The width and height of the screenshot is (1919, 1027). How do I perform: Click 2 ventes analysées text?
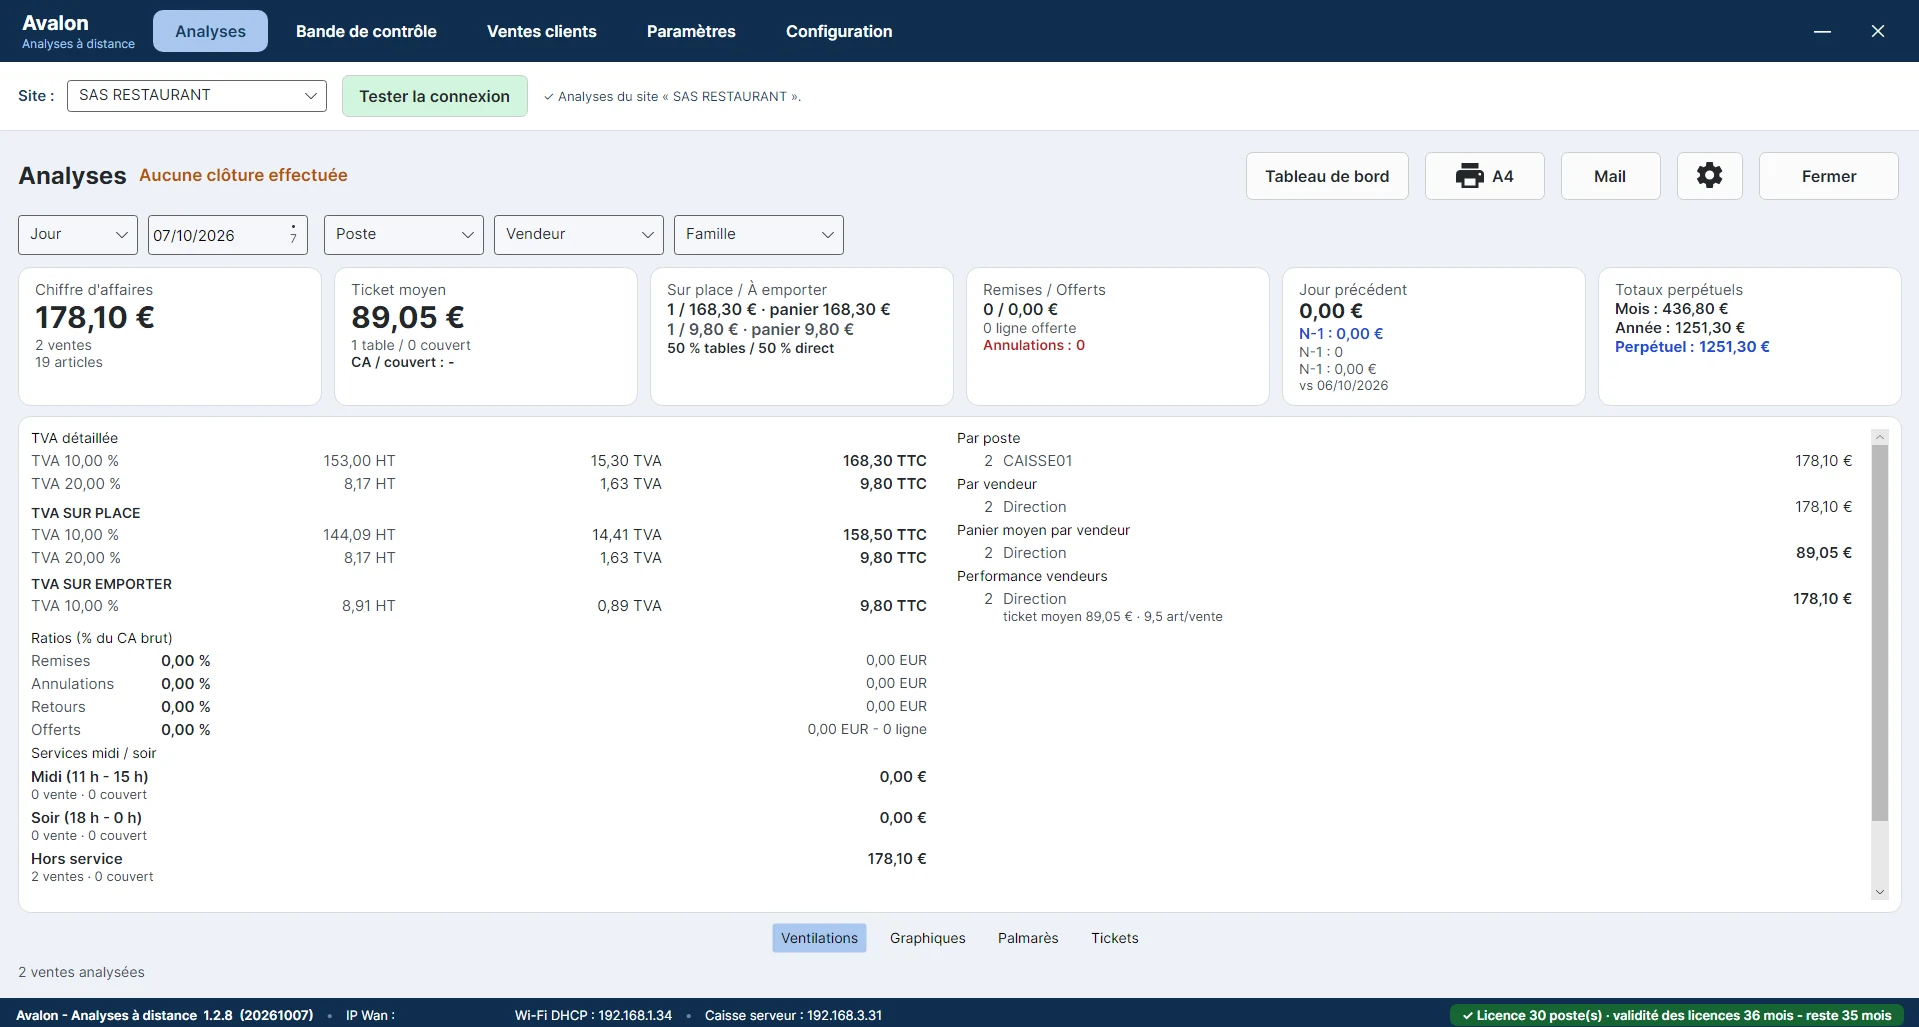[x=81, y=972]
